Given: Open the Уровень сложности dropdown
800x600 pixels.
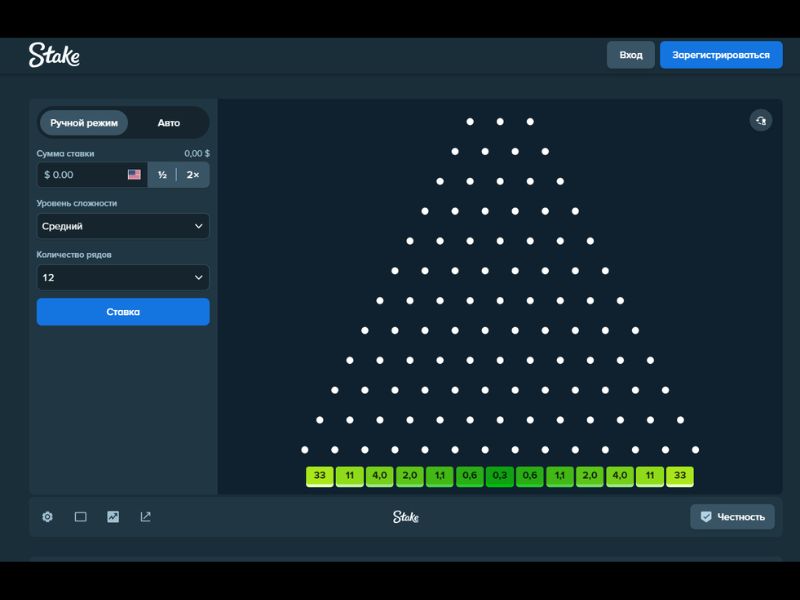Looking at the screenshot, I should click(x=123, y=226).
